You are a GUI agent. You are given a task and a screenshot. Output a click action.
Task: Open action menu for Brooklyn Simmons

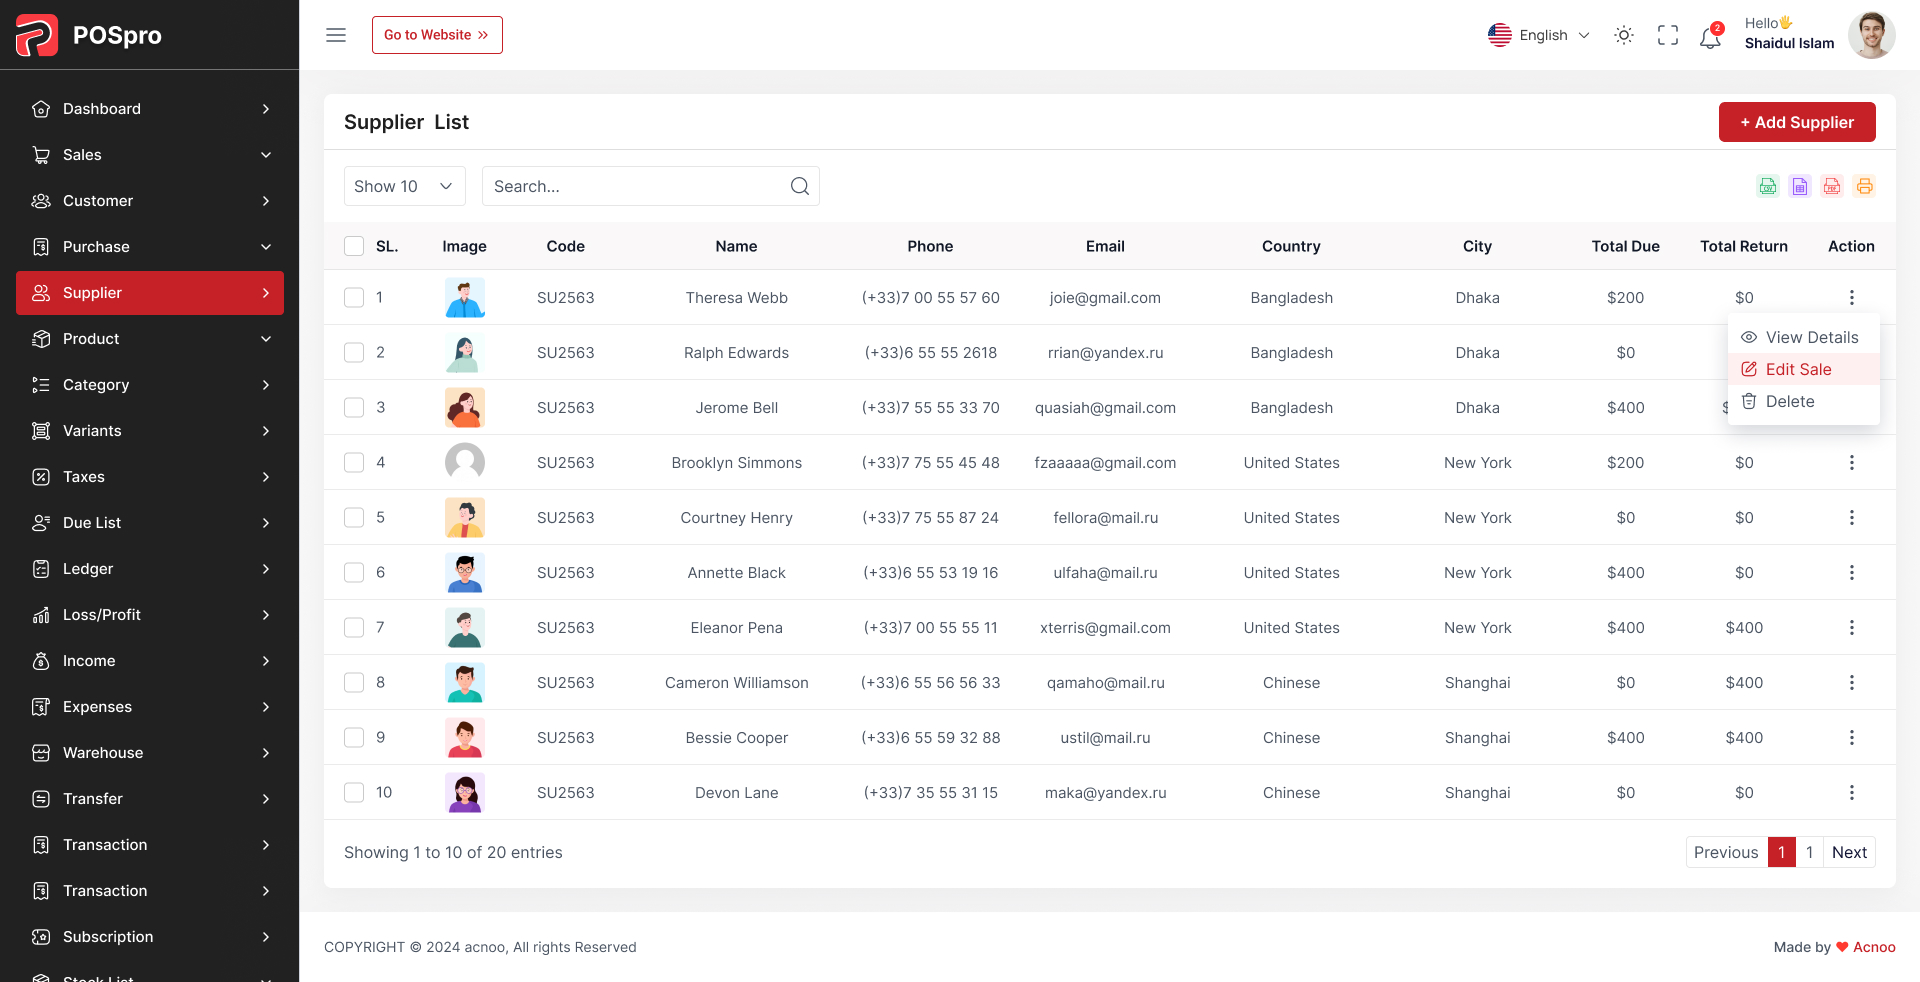tap(1852, 462)
